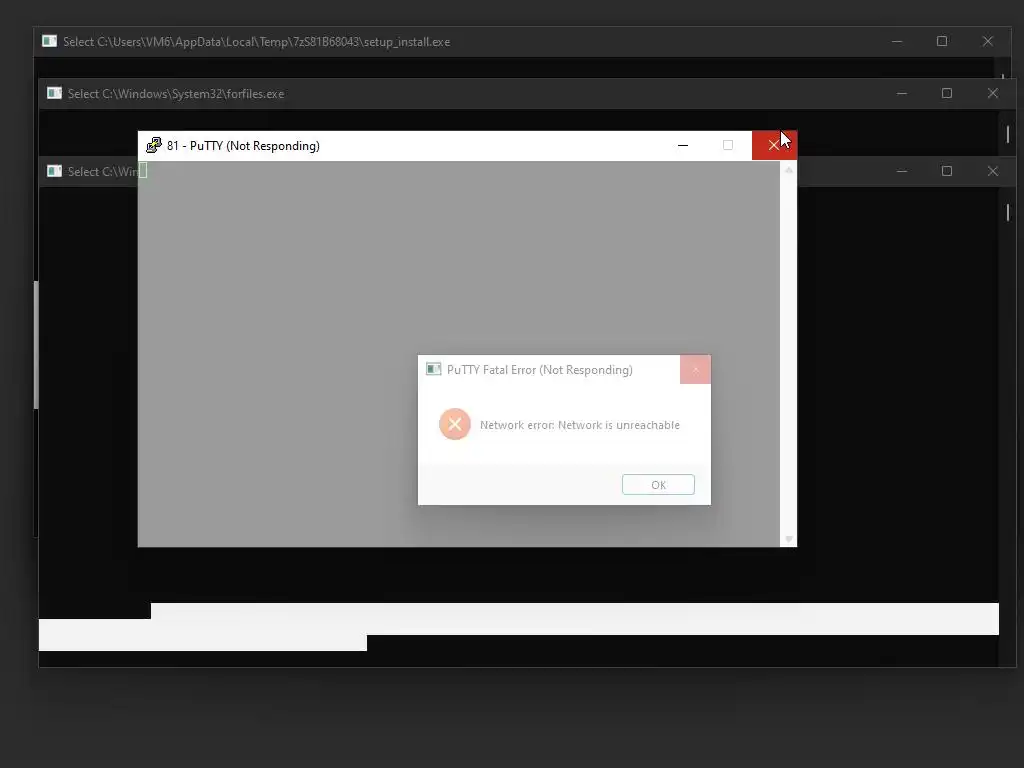The image size is (1024, 768).
Task: Close the 81 - PuTTY window
Action: pyautogui.click(x=774, y=145)
